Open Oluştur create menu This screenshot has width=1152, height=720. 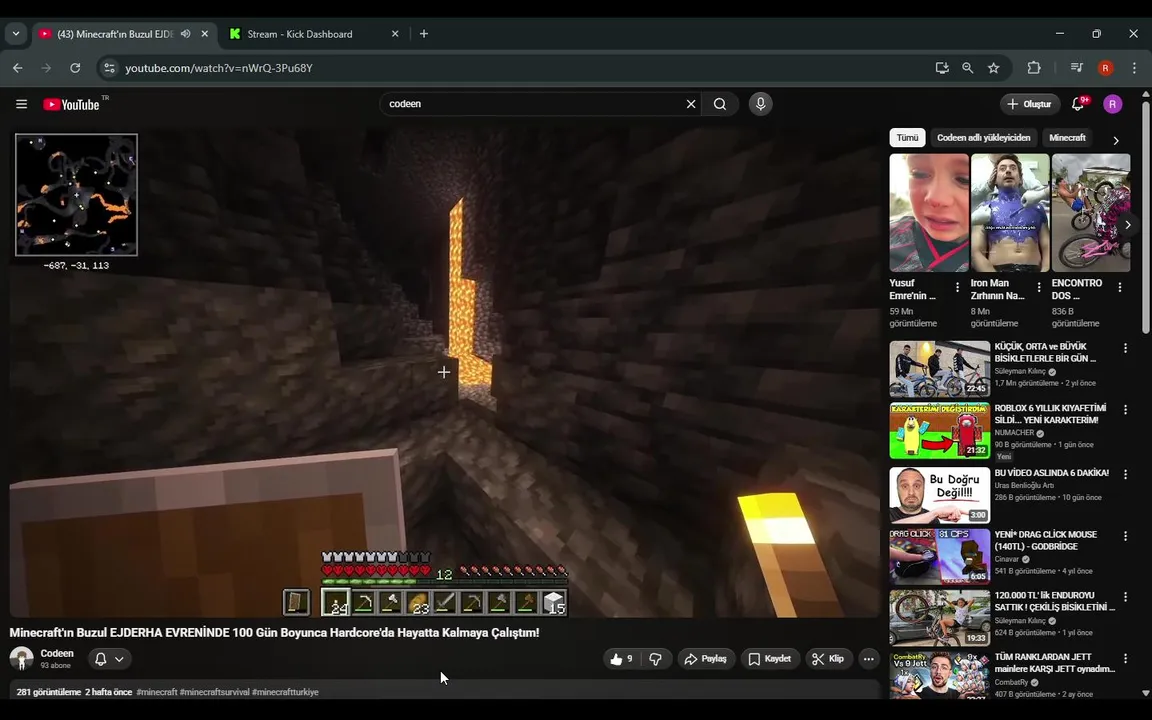tap(1029, 104)
